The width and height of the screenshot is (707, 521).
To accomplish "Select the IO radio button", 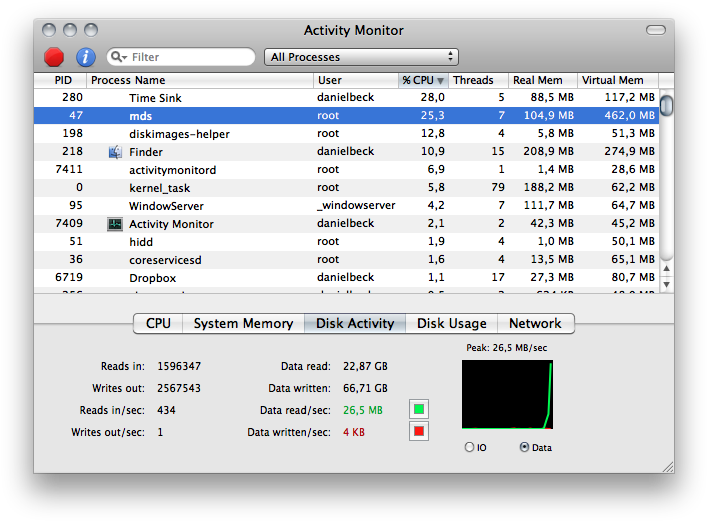I will pos(469,447).
